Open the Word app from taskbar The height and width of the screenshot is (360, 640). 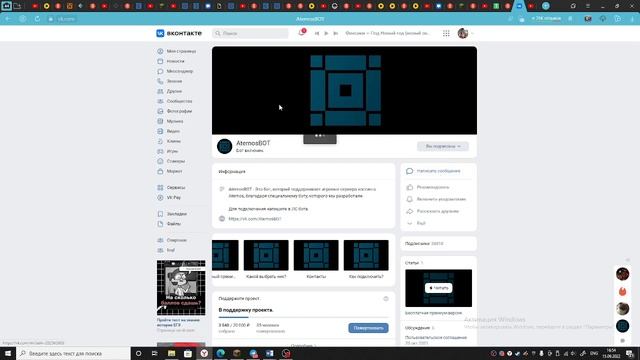(269, 353)
